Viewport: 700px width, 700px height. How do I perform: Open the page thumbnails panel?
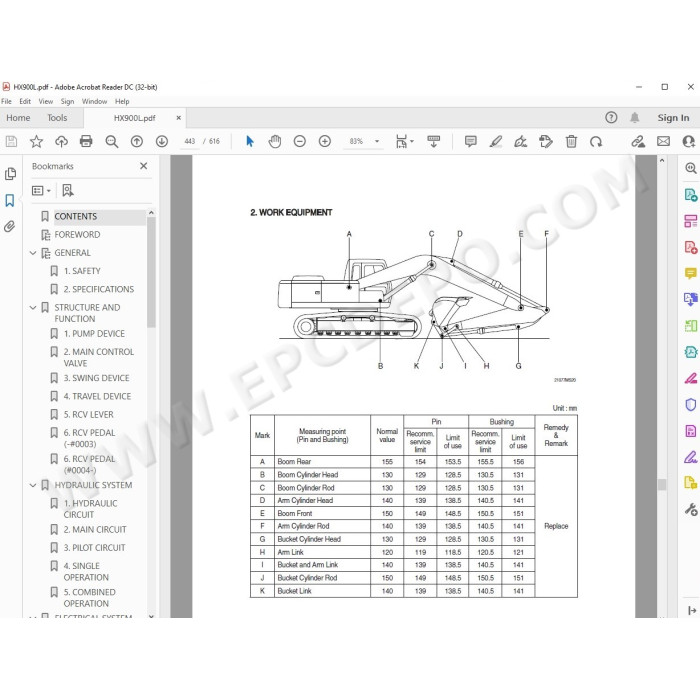click(x=10, y=174)
